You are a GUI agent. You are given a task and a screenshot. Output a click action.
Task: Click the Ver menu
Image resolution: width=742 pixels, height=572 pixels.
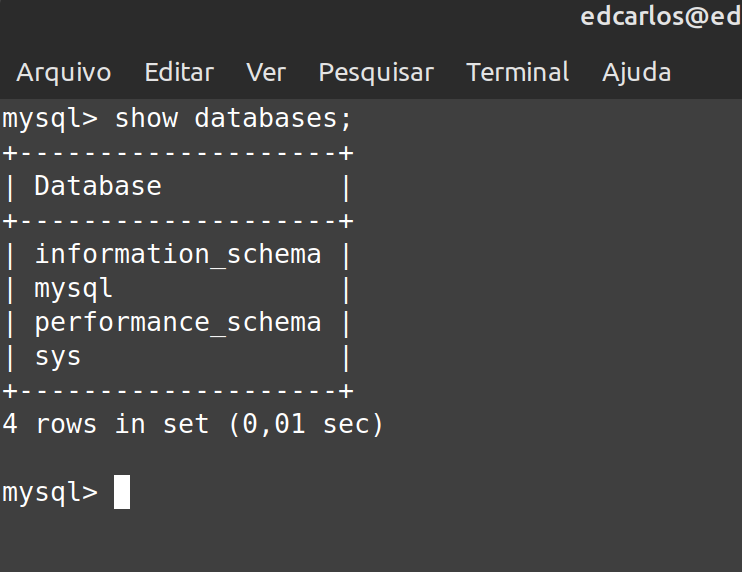[x=266, y=73]
